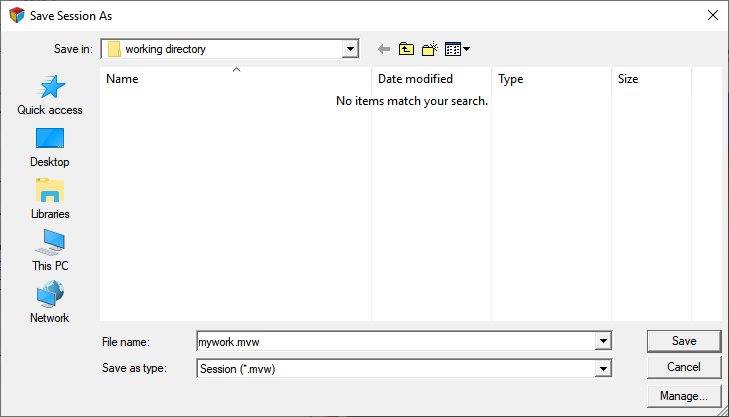Open Libraries in places bar
Image resolution: width=729 pixels, height=417 pixels.
(50, 199)
